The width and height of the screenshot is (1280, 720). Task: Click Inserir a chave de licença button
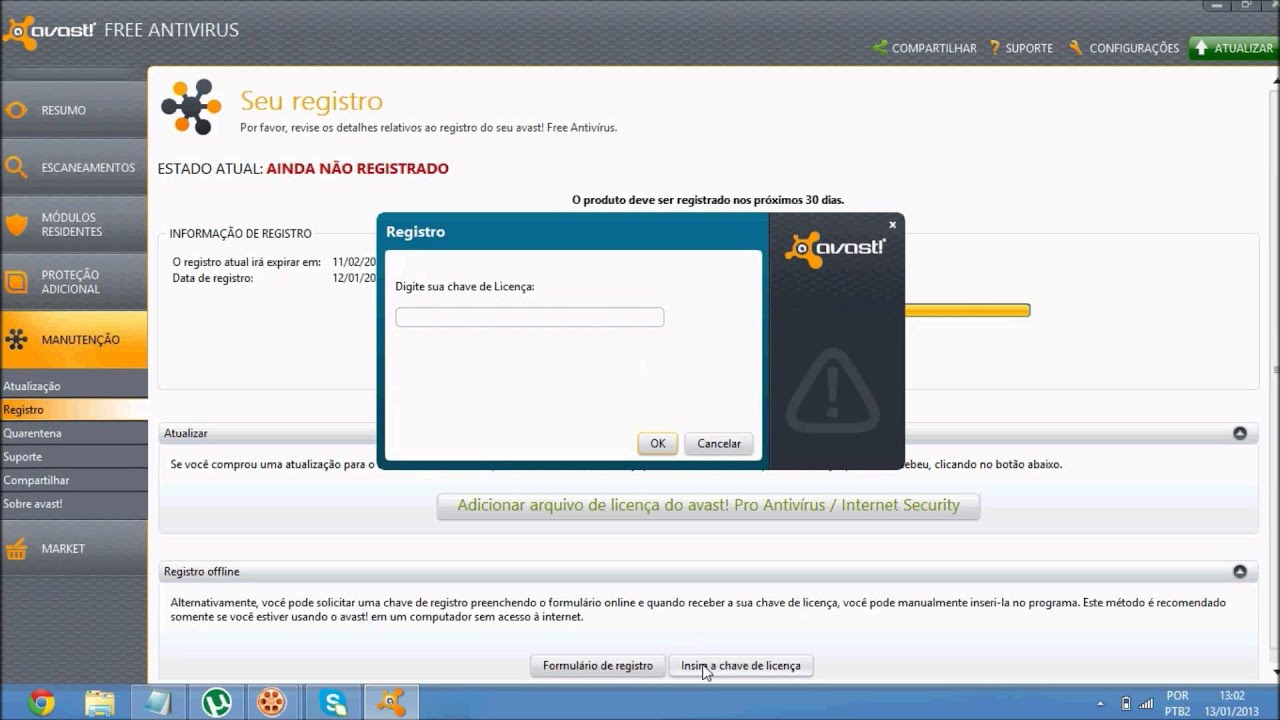click(741, 666)
